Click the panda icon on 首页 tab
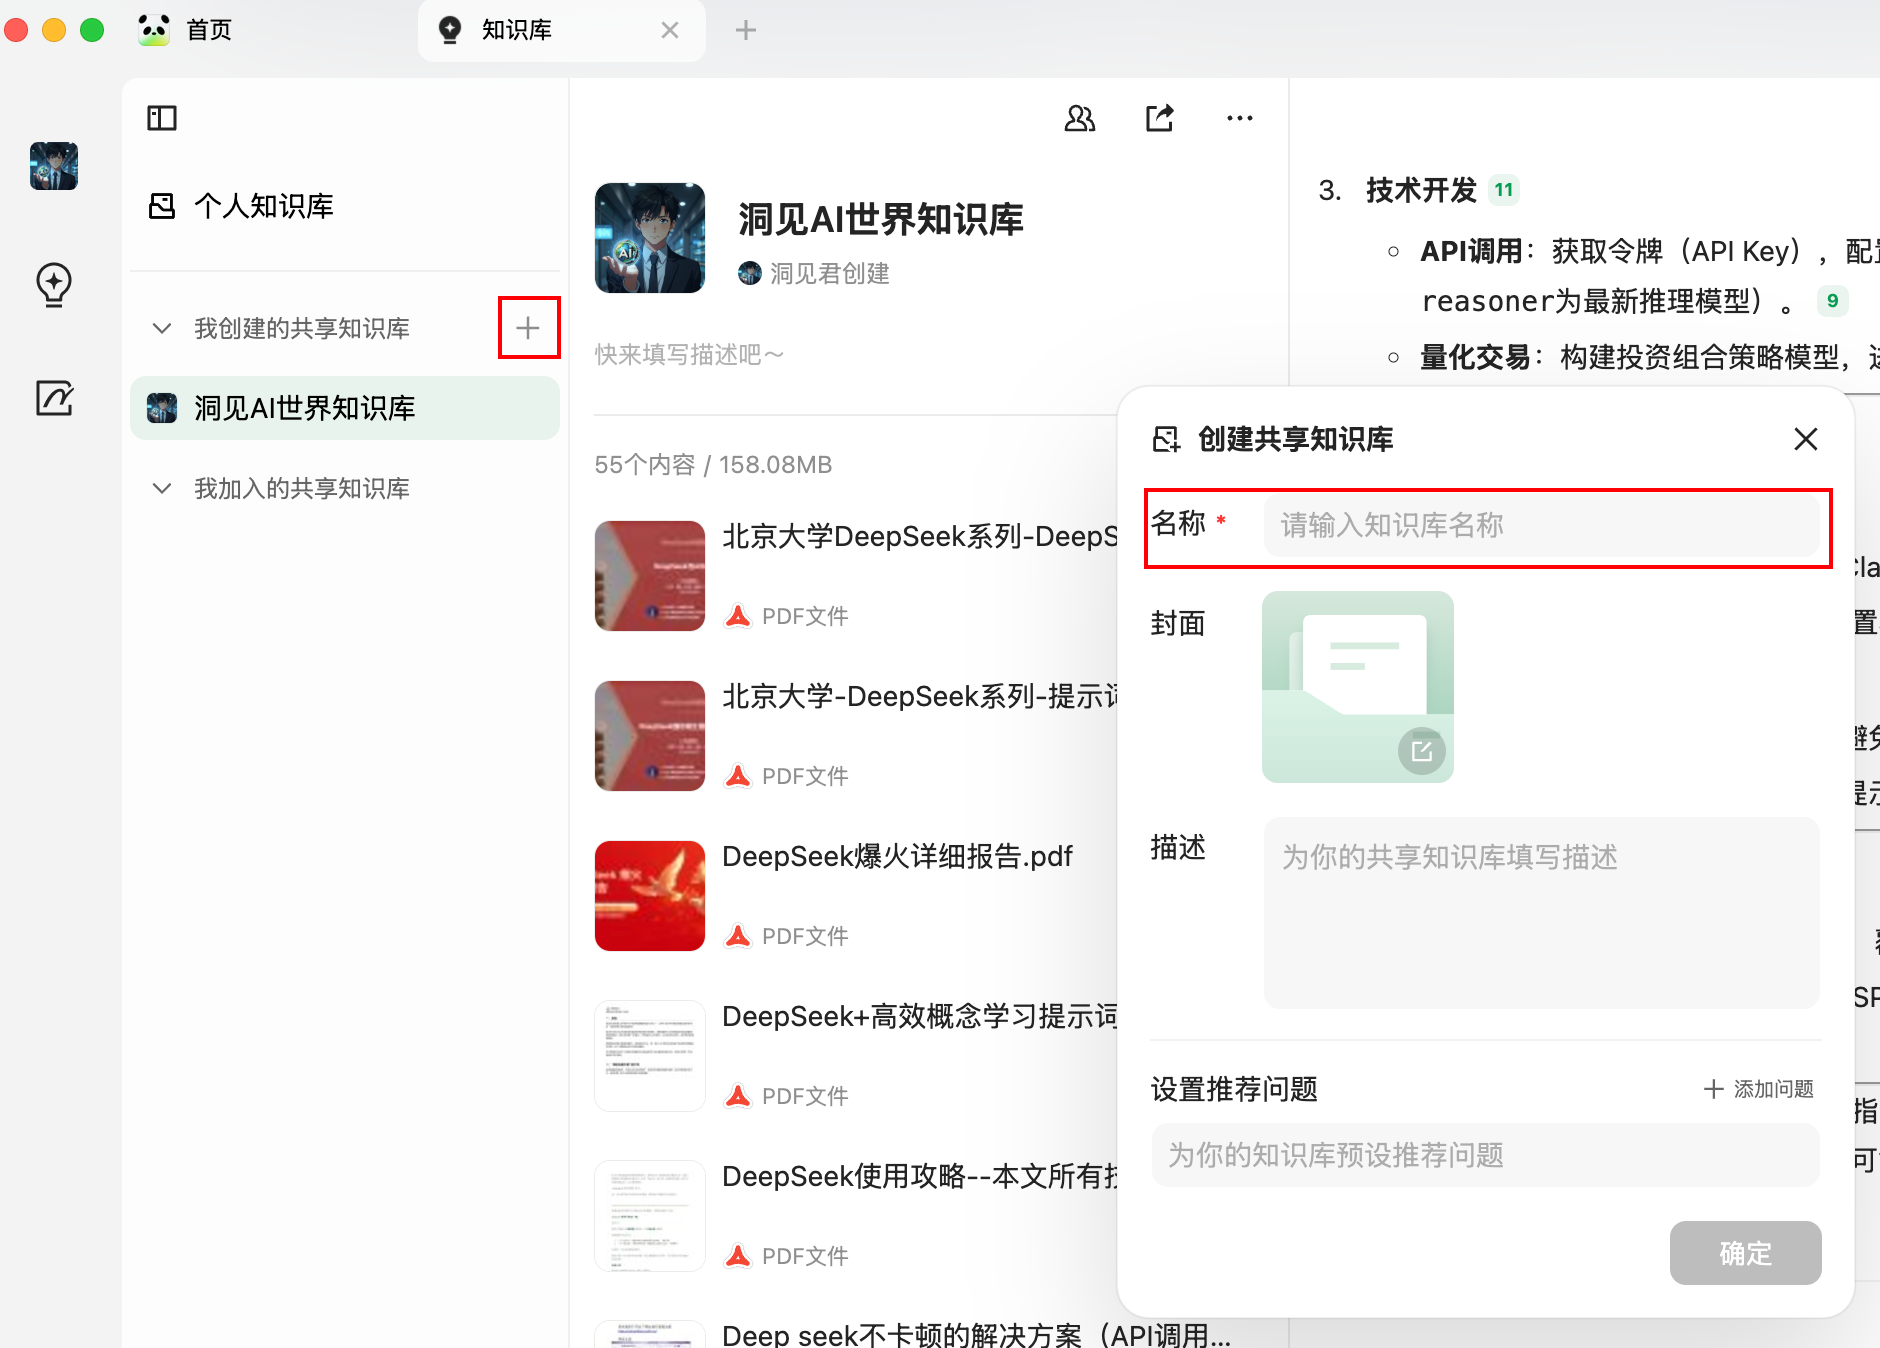This screenshot has height=1348, width=1880. pyautogui.click(x=154, y=30)
